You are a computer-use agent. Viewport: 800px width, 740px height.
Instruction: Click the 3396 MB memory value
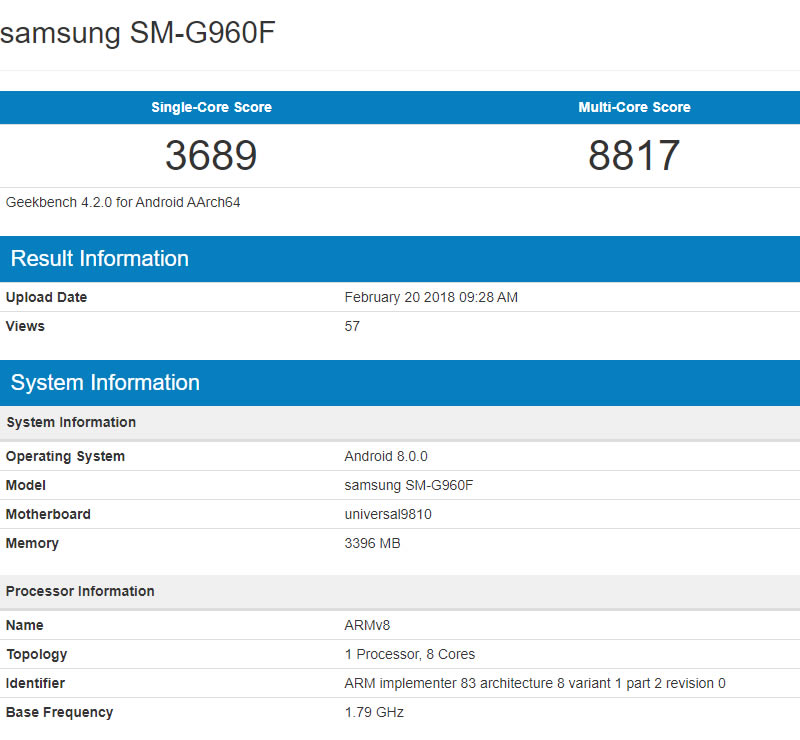click(x=372, y=543)
